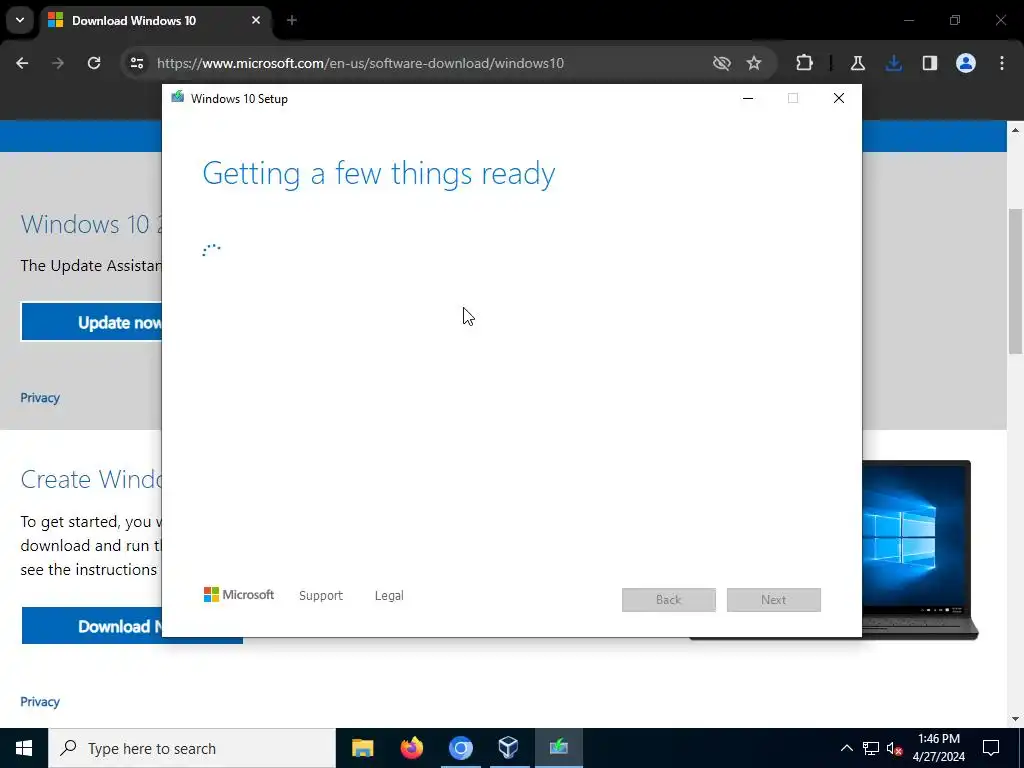This screenshot has height=768, width=1024.
Task: Minimize the Chrome window
Action: tap(909, 20)
